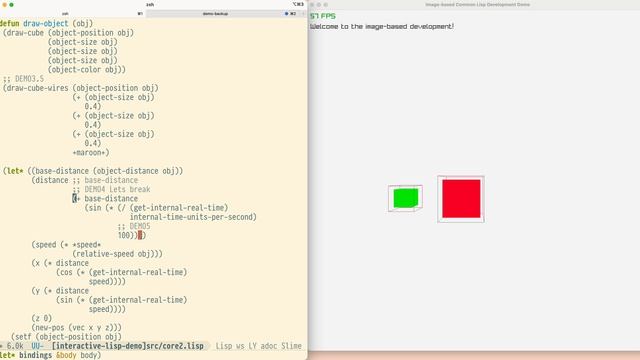
Task: Click the '(y (* distance' line
Action: 60,291
